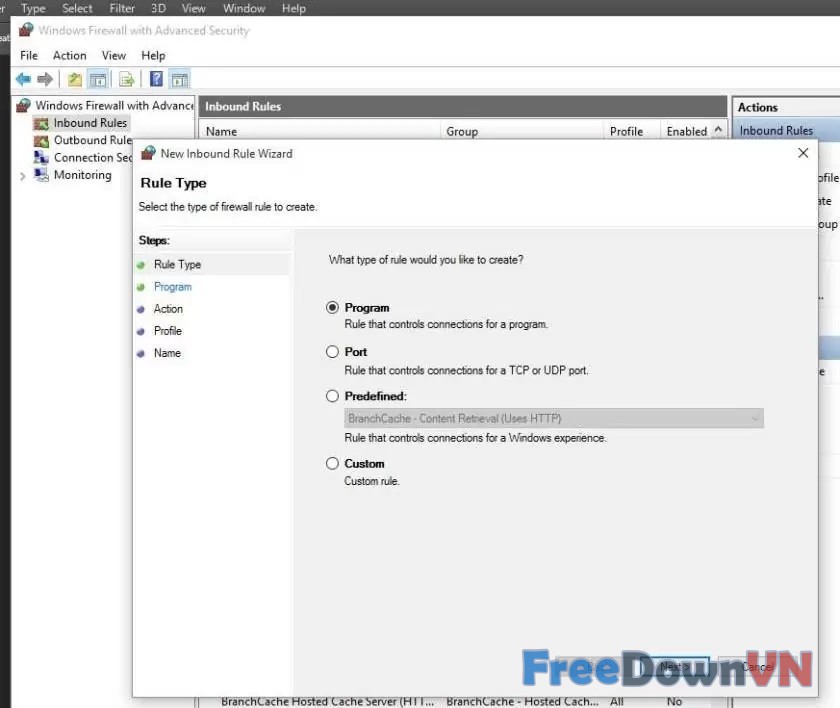This screenshot has height=708, width=840.
Task: Click Show/Hide Console Tree toolbar icon
Action: [x=98, y=79]
